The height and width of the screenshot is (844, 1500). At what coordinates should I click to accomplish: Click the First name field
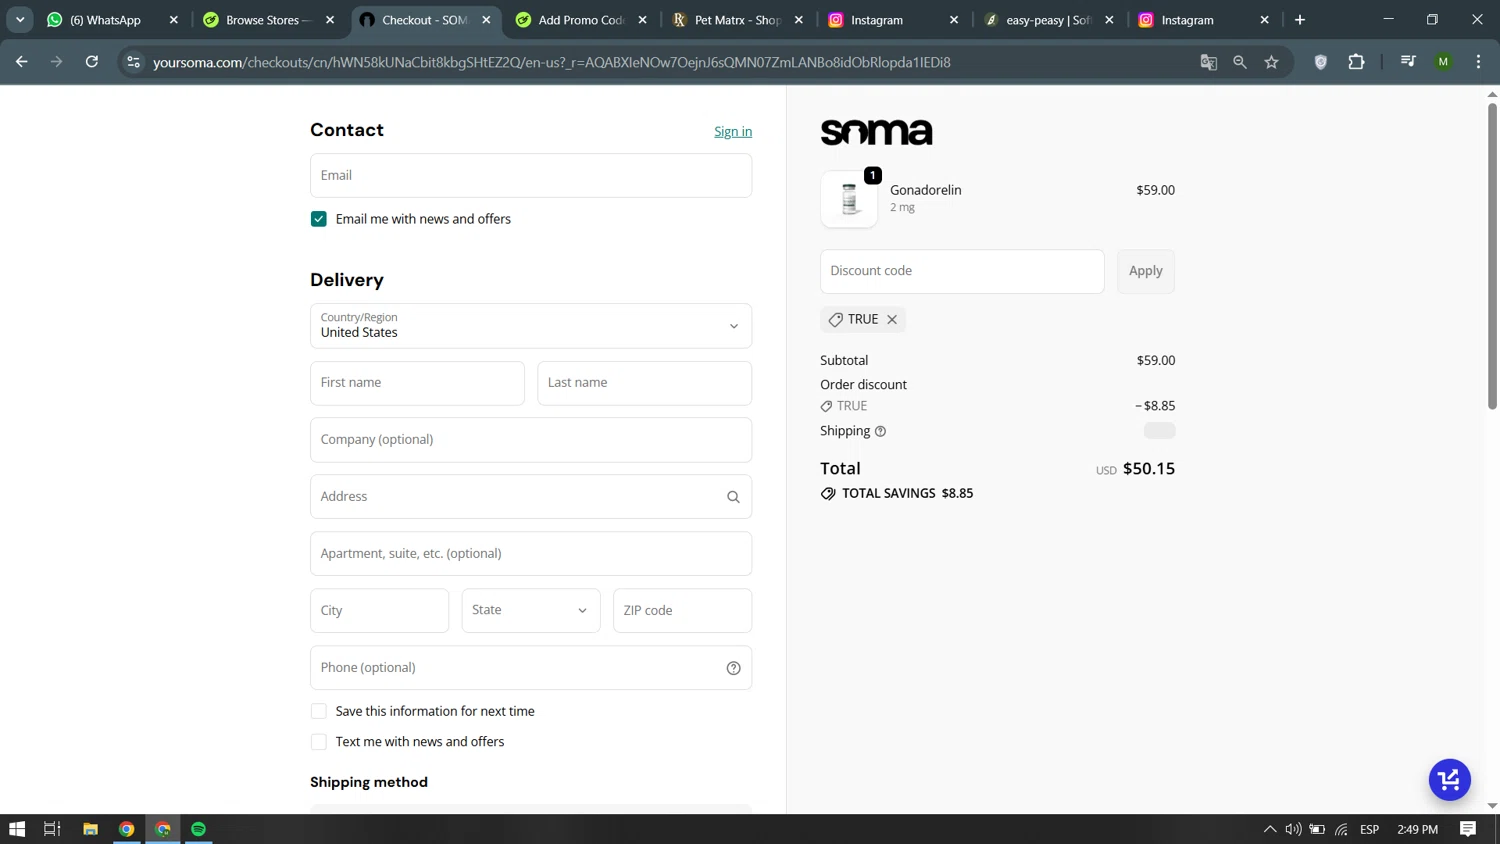(x=417, y=383)
